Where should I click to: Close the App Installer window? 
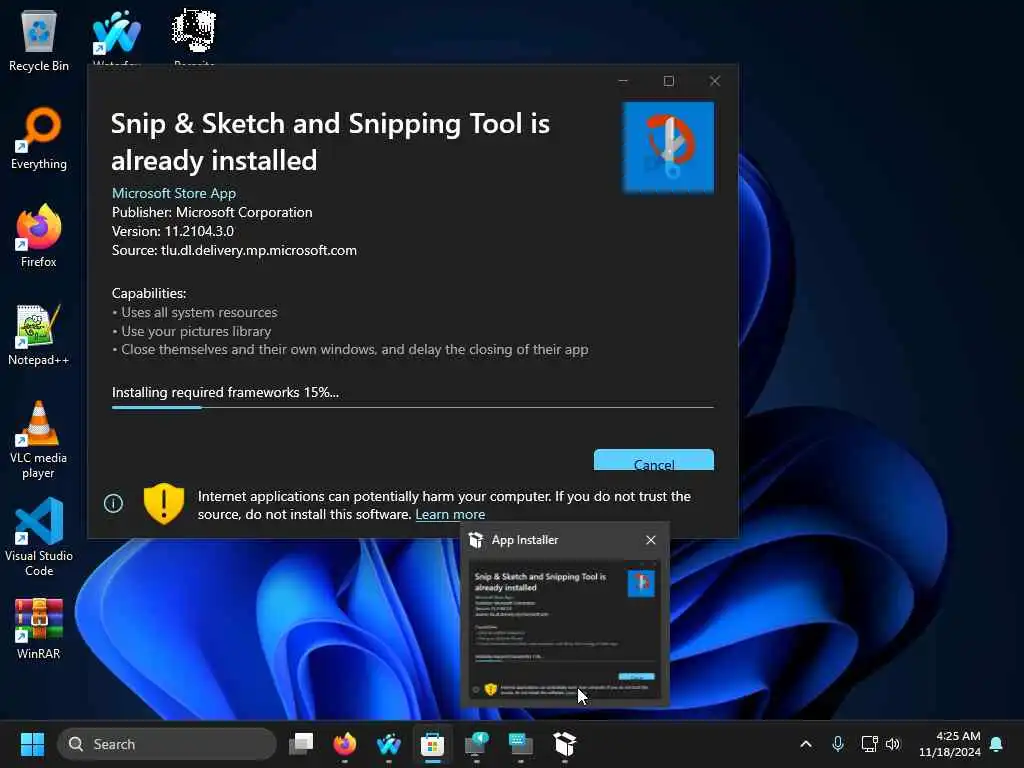tap(714, 81)
